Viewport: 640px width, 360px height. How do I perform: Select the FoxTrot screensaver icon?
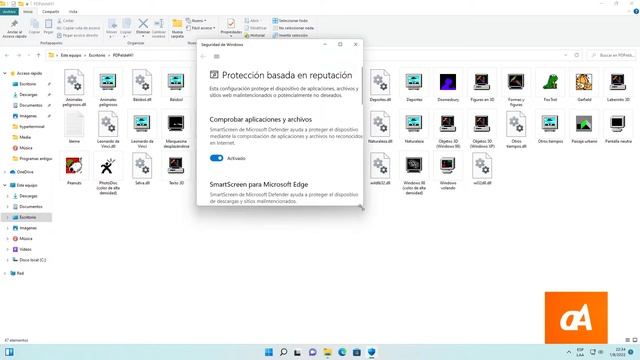coord(550,82)
